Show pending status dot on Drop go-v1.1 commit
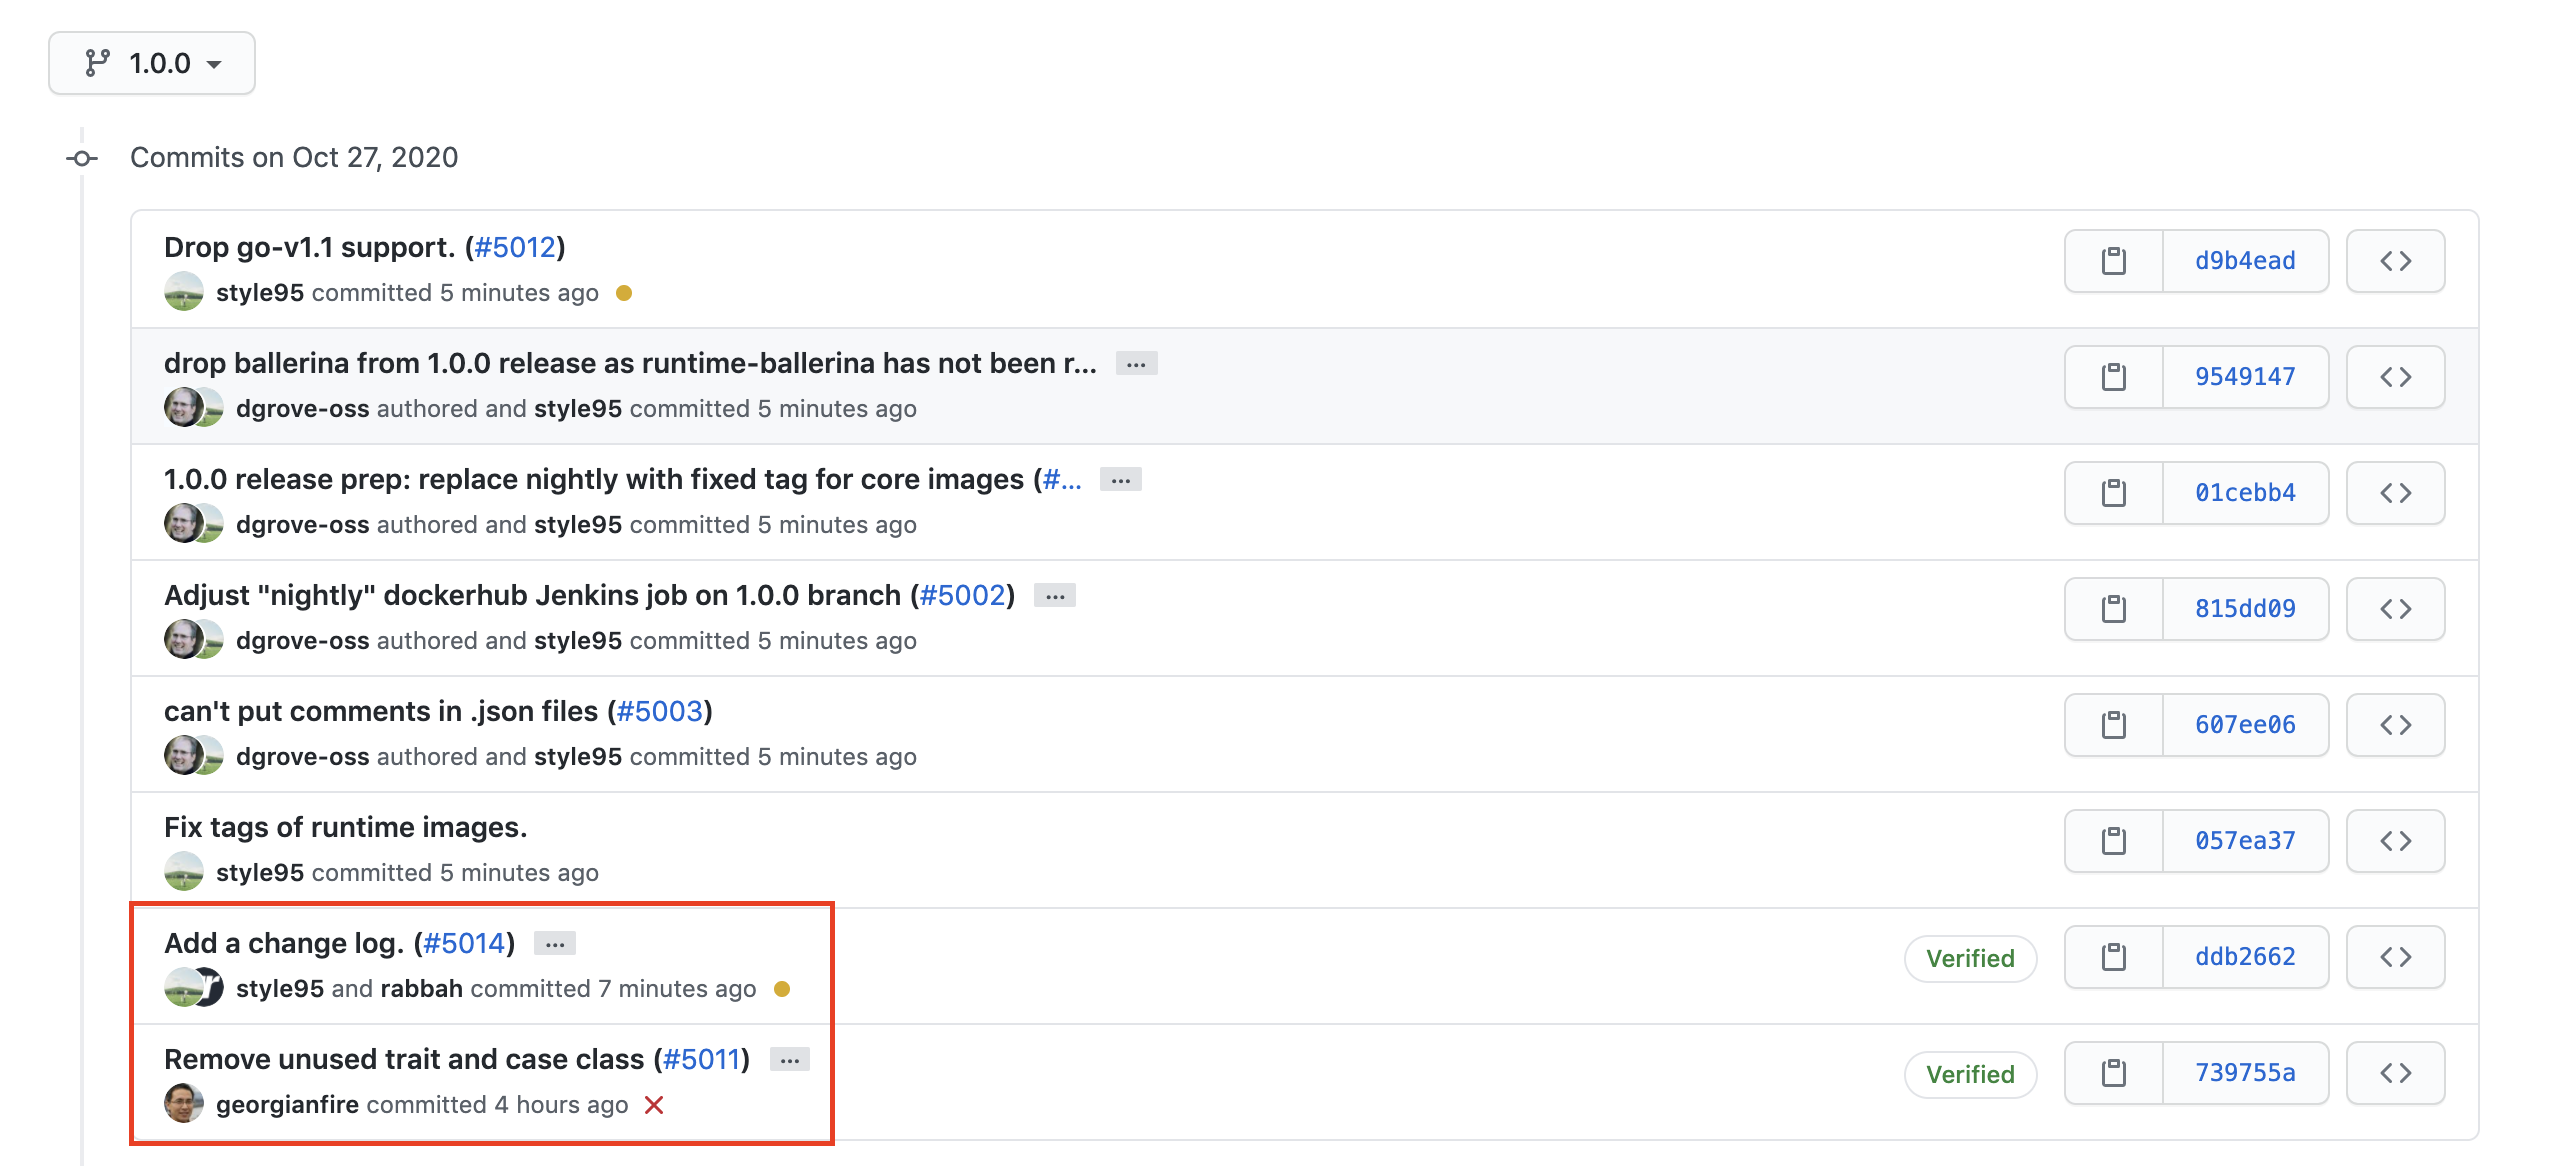This screenshot has width=2558, height=1166. coord(624,293)
